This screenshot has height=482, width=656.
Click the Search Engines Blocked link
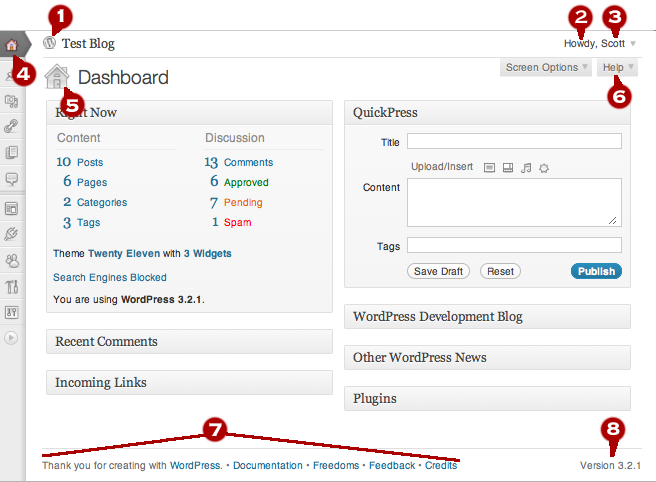(x=110, y=277)
